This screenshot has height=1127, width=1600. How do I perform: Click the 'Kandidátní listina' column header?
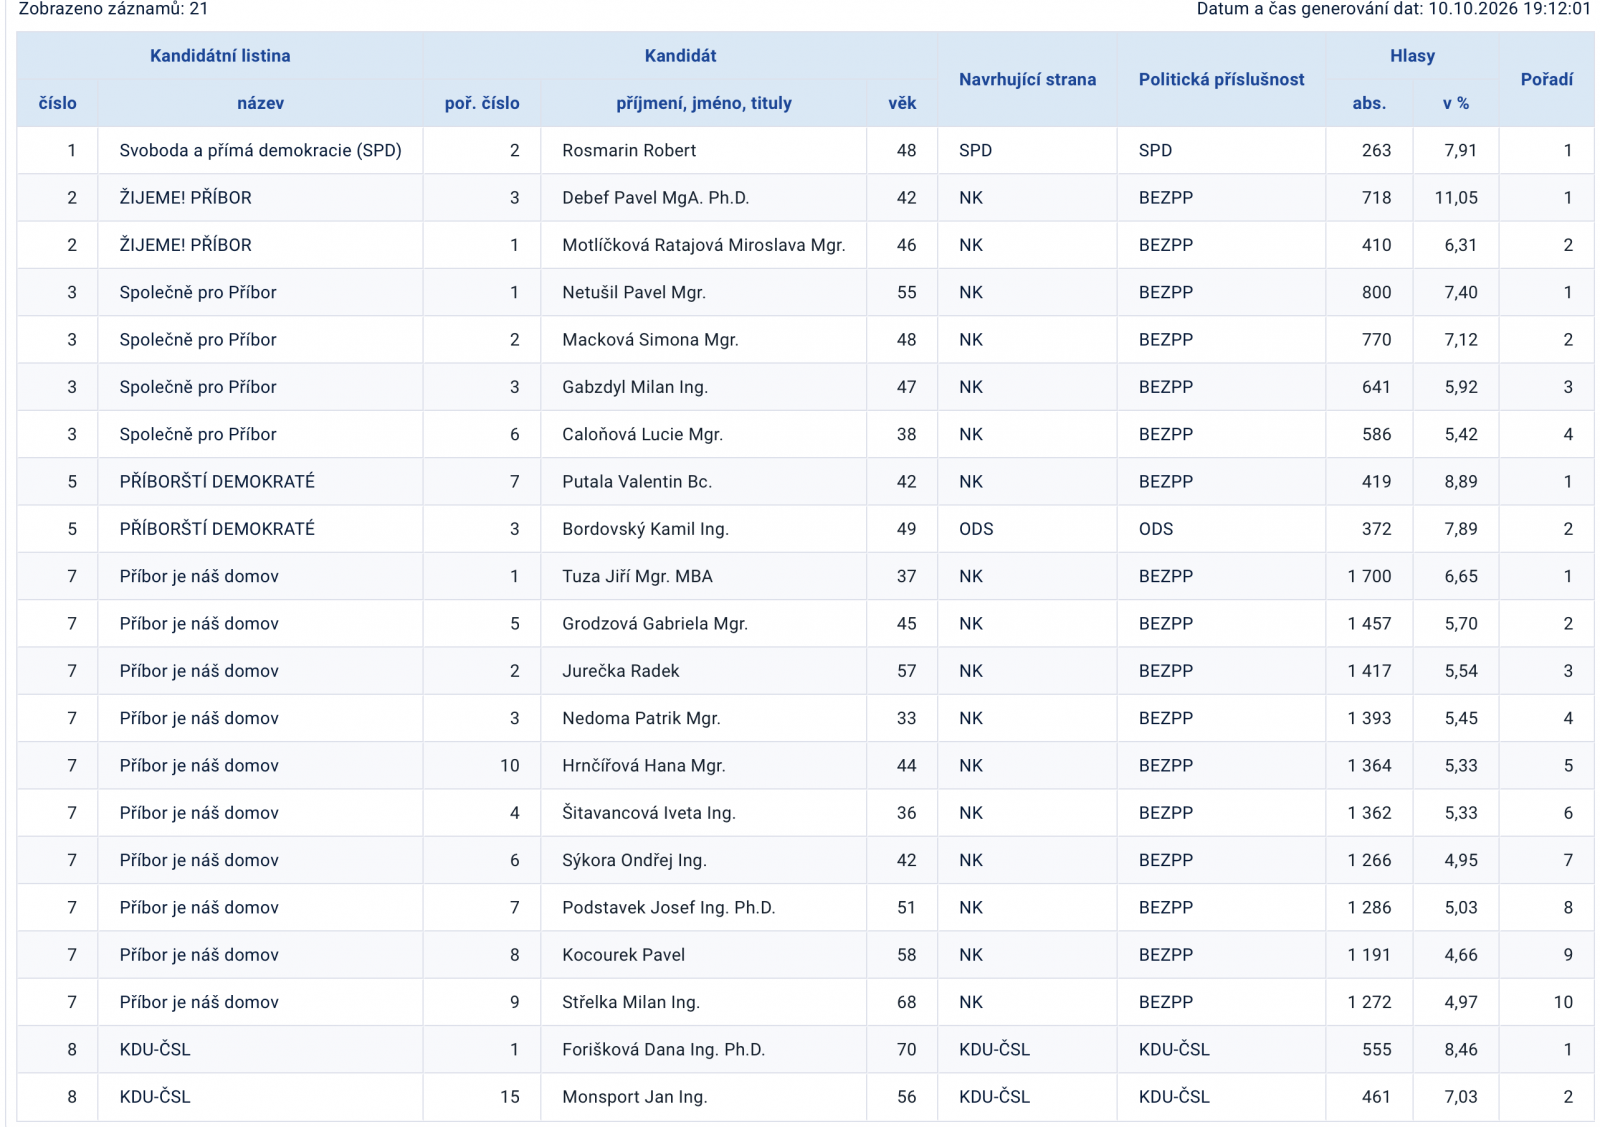pos(220,56)
